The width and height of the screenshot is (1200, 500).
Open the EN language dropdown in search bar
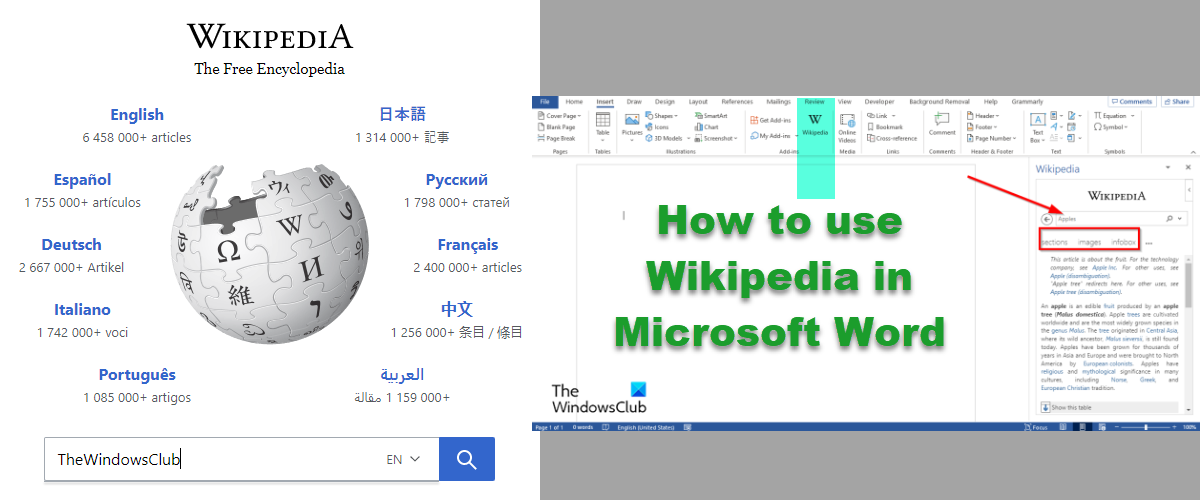tap(404, 459)
